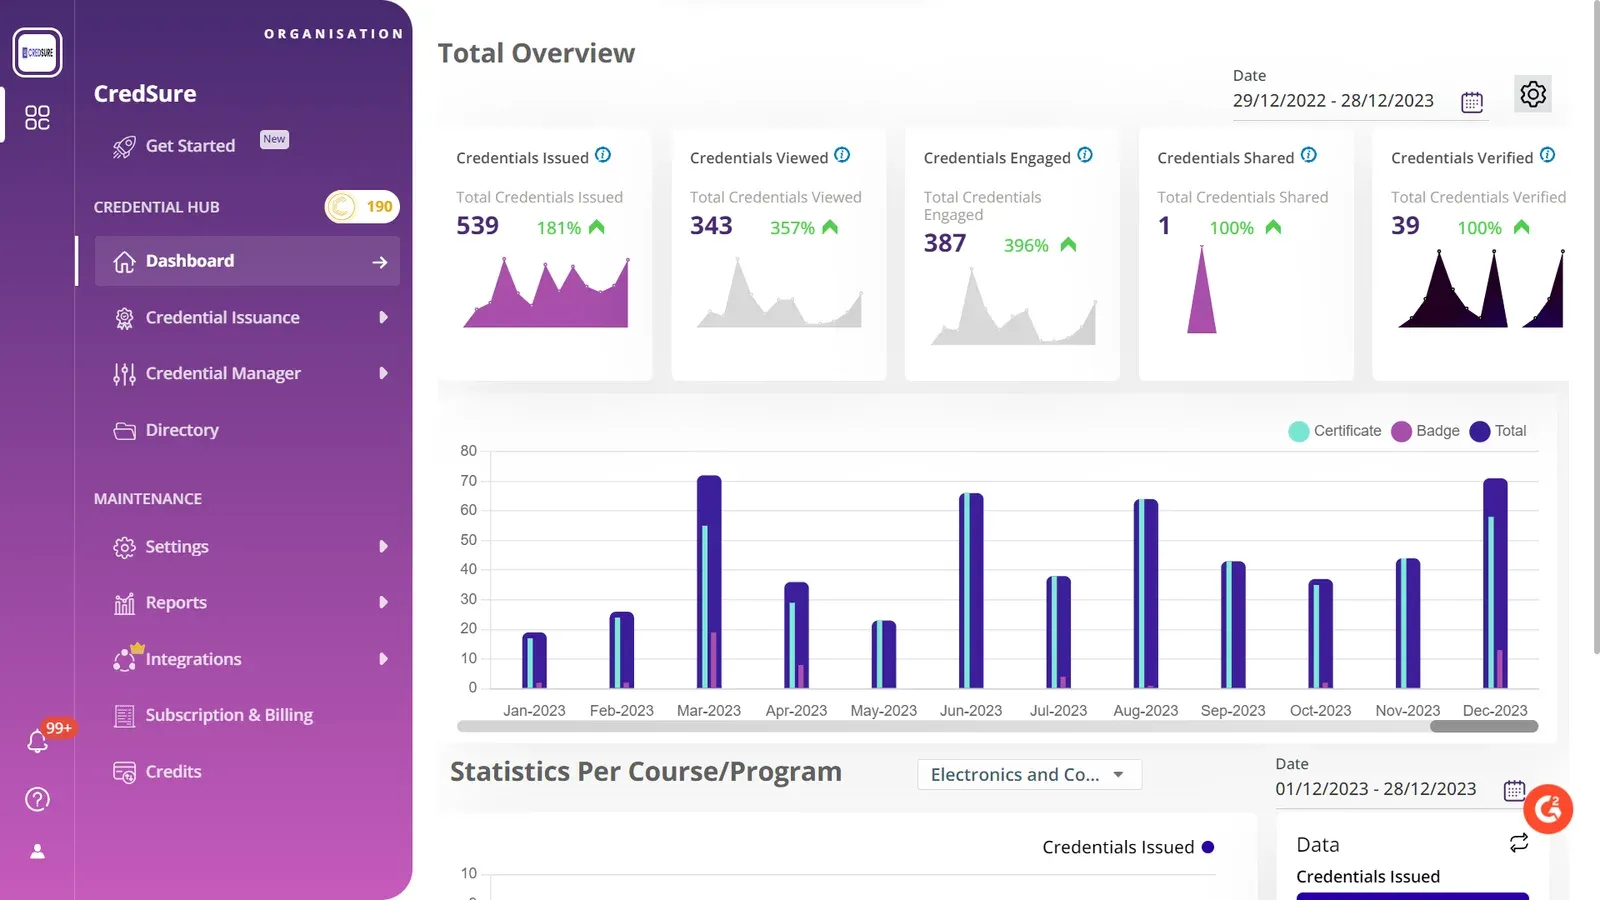Click the Mar-2023 bar in chart
The height and width of the screenshot is (900, 1600).
(x=709, y=582)
